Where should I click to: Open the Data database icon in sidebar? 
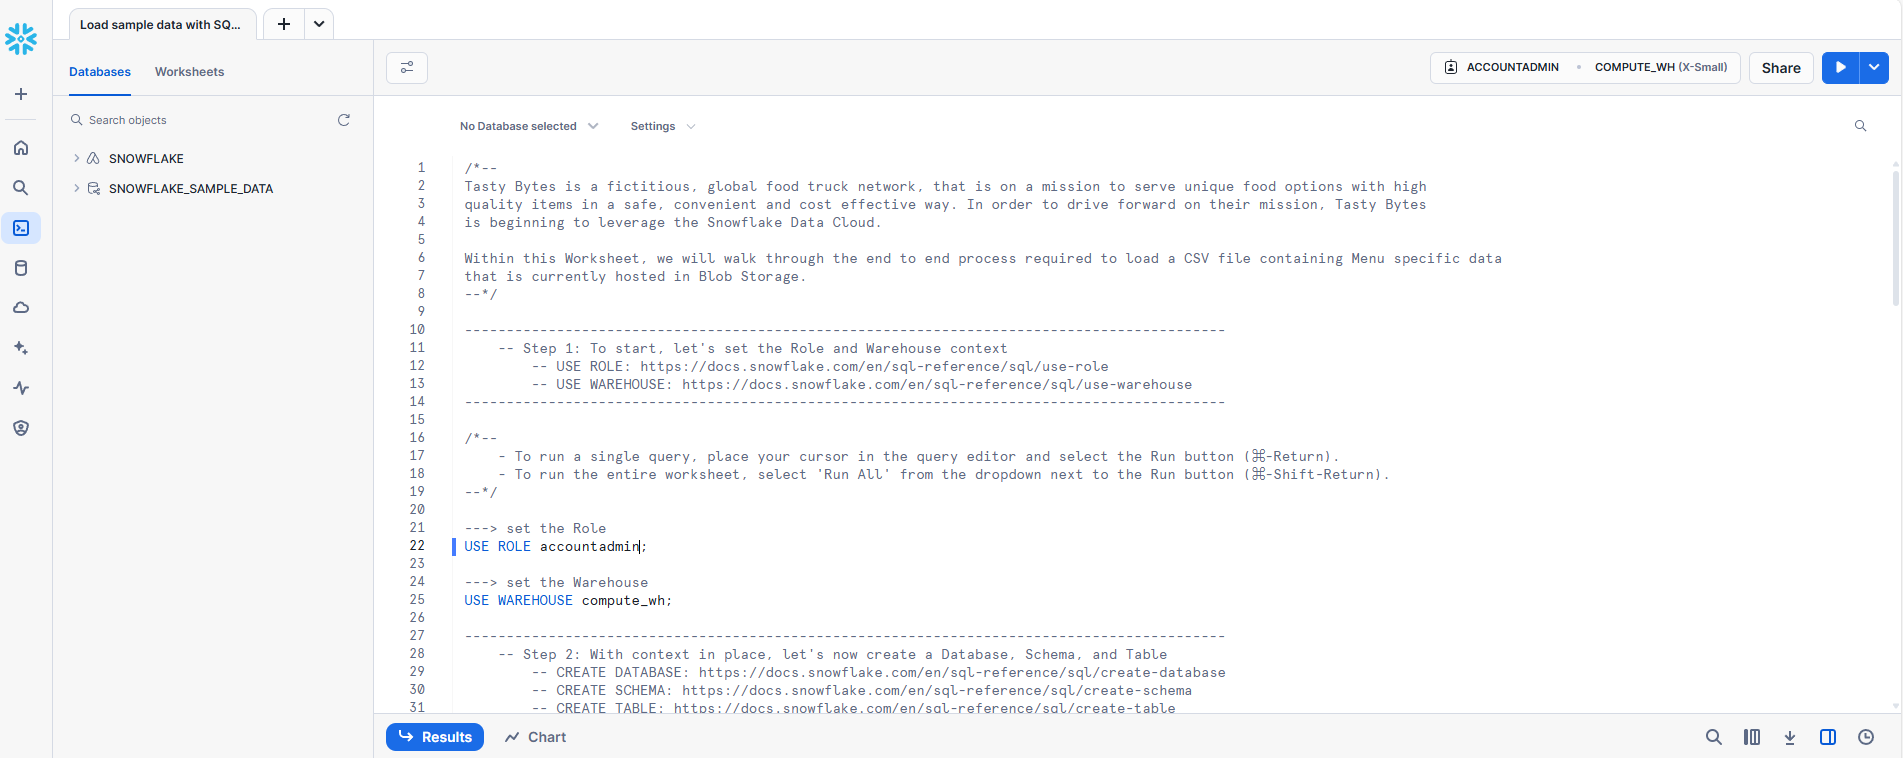21,268
